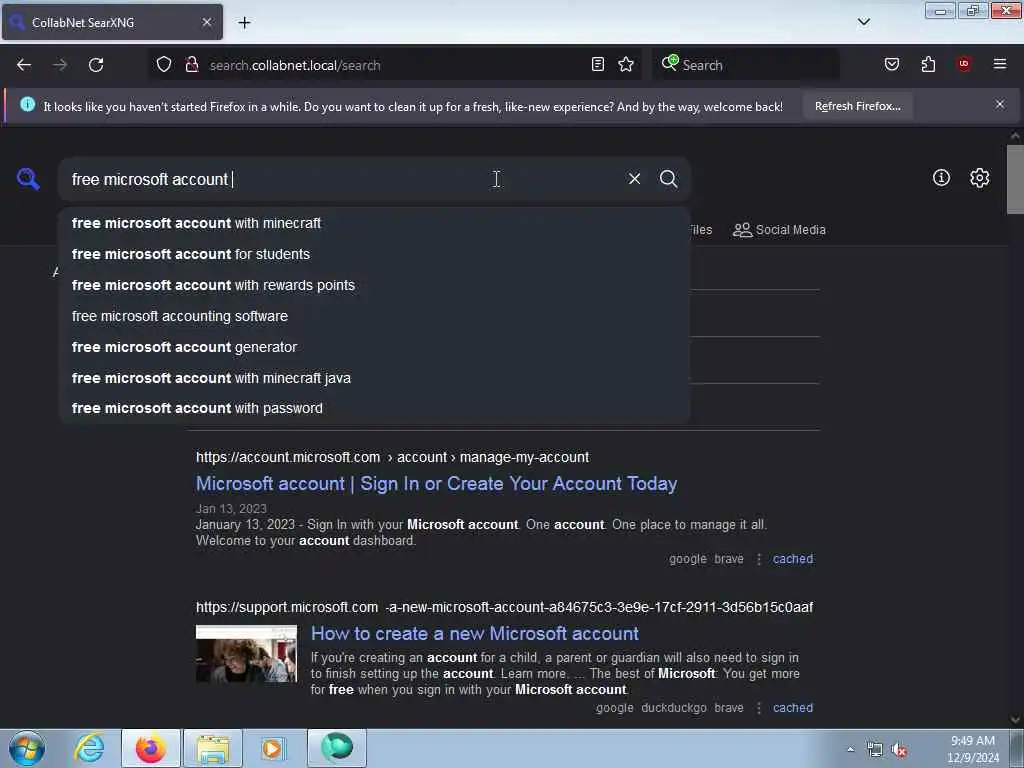Expand engines menu for second result
Viewport: 1024px width, 768px height.
[x=758, y=708]
